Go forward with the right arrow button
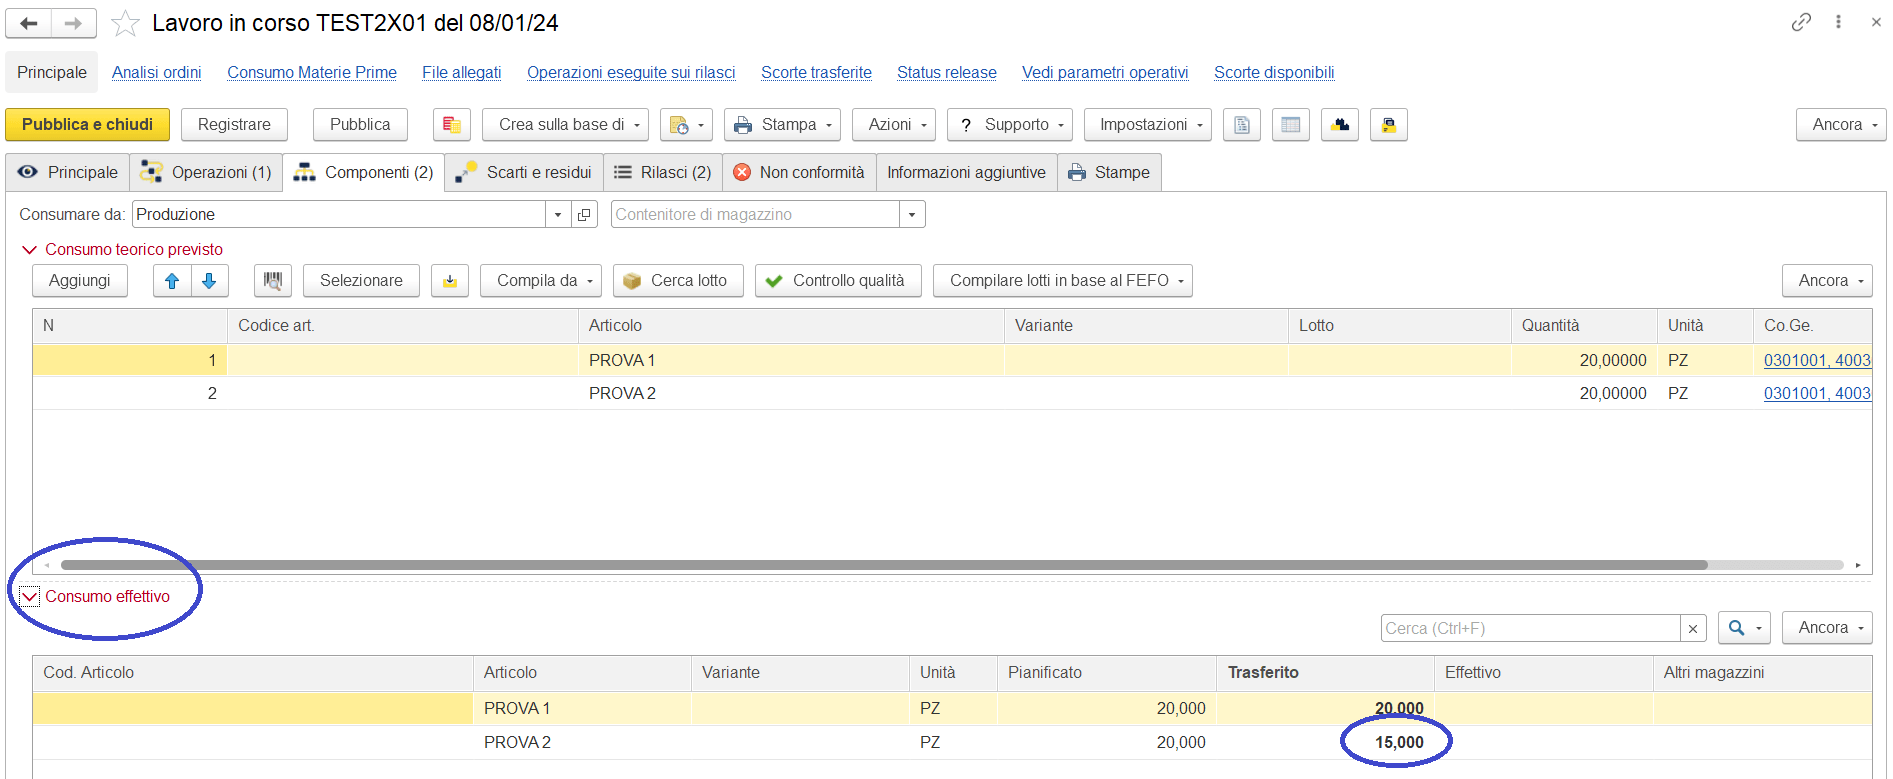This screenshot has height=779, width=1893. click(x=74, y=23)
